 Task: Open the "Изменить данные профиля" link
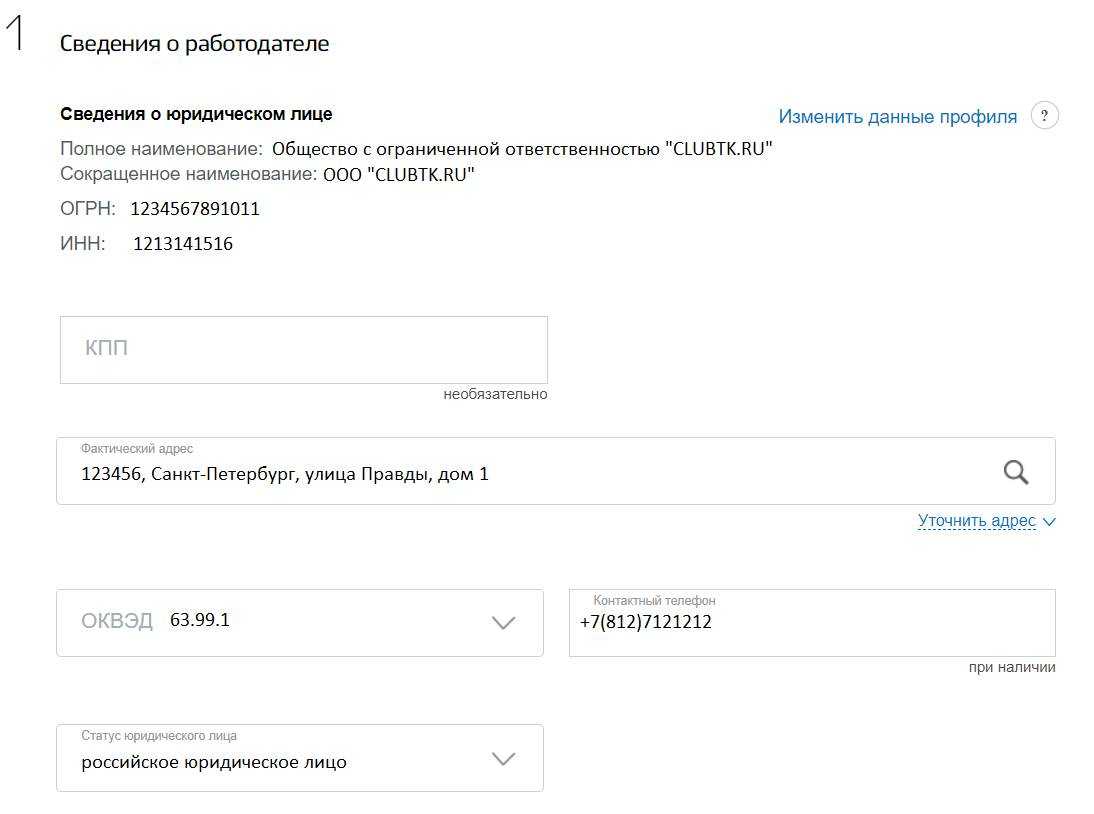coord(897,117)
